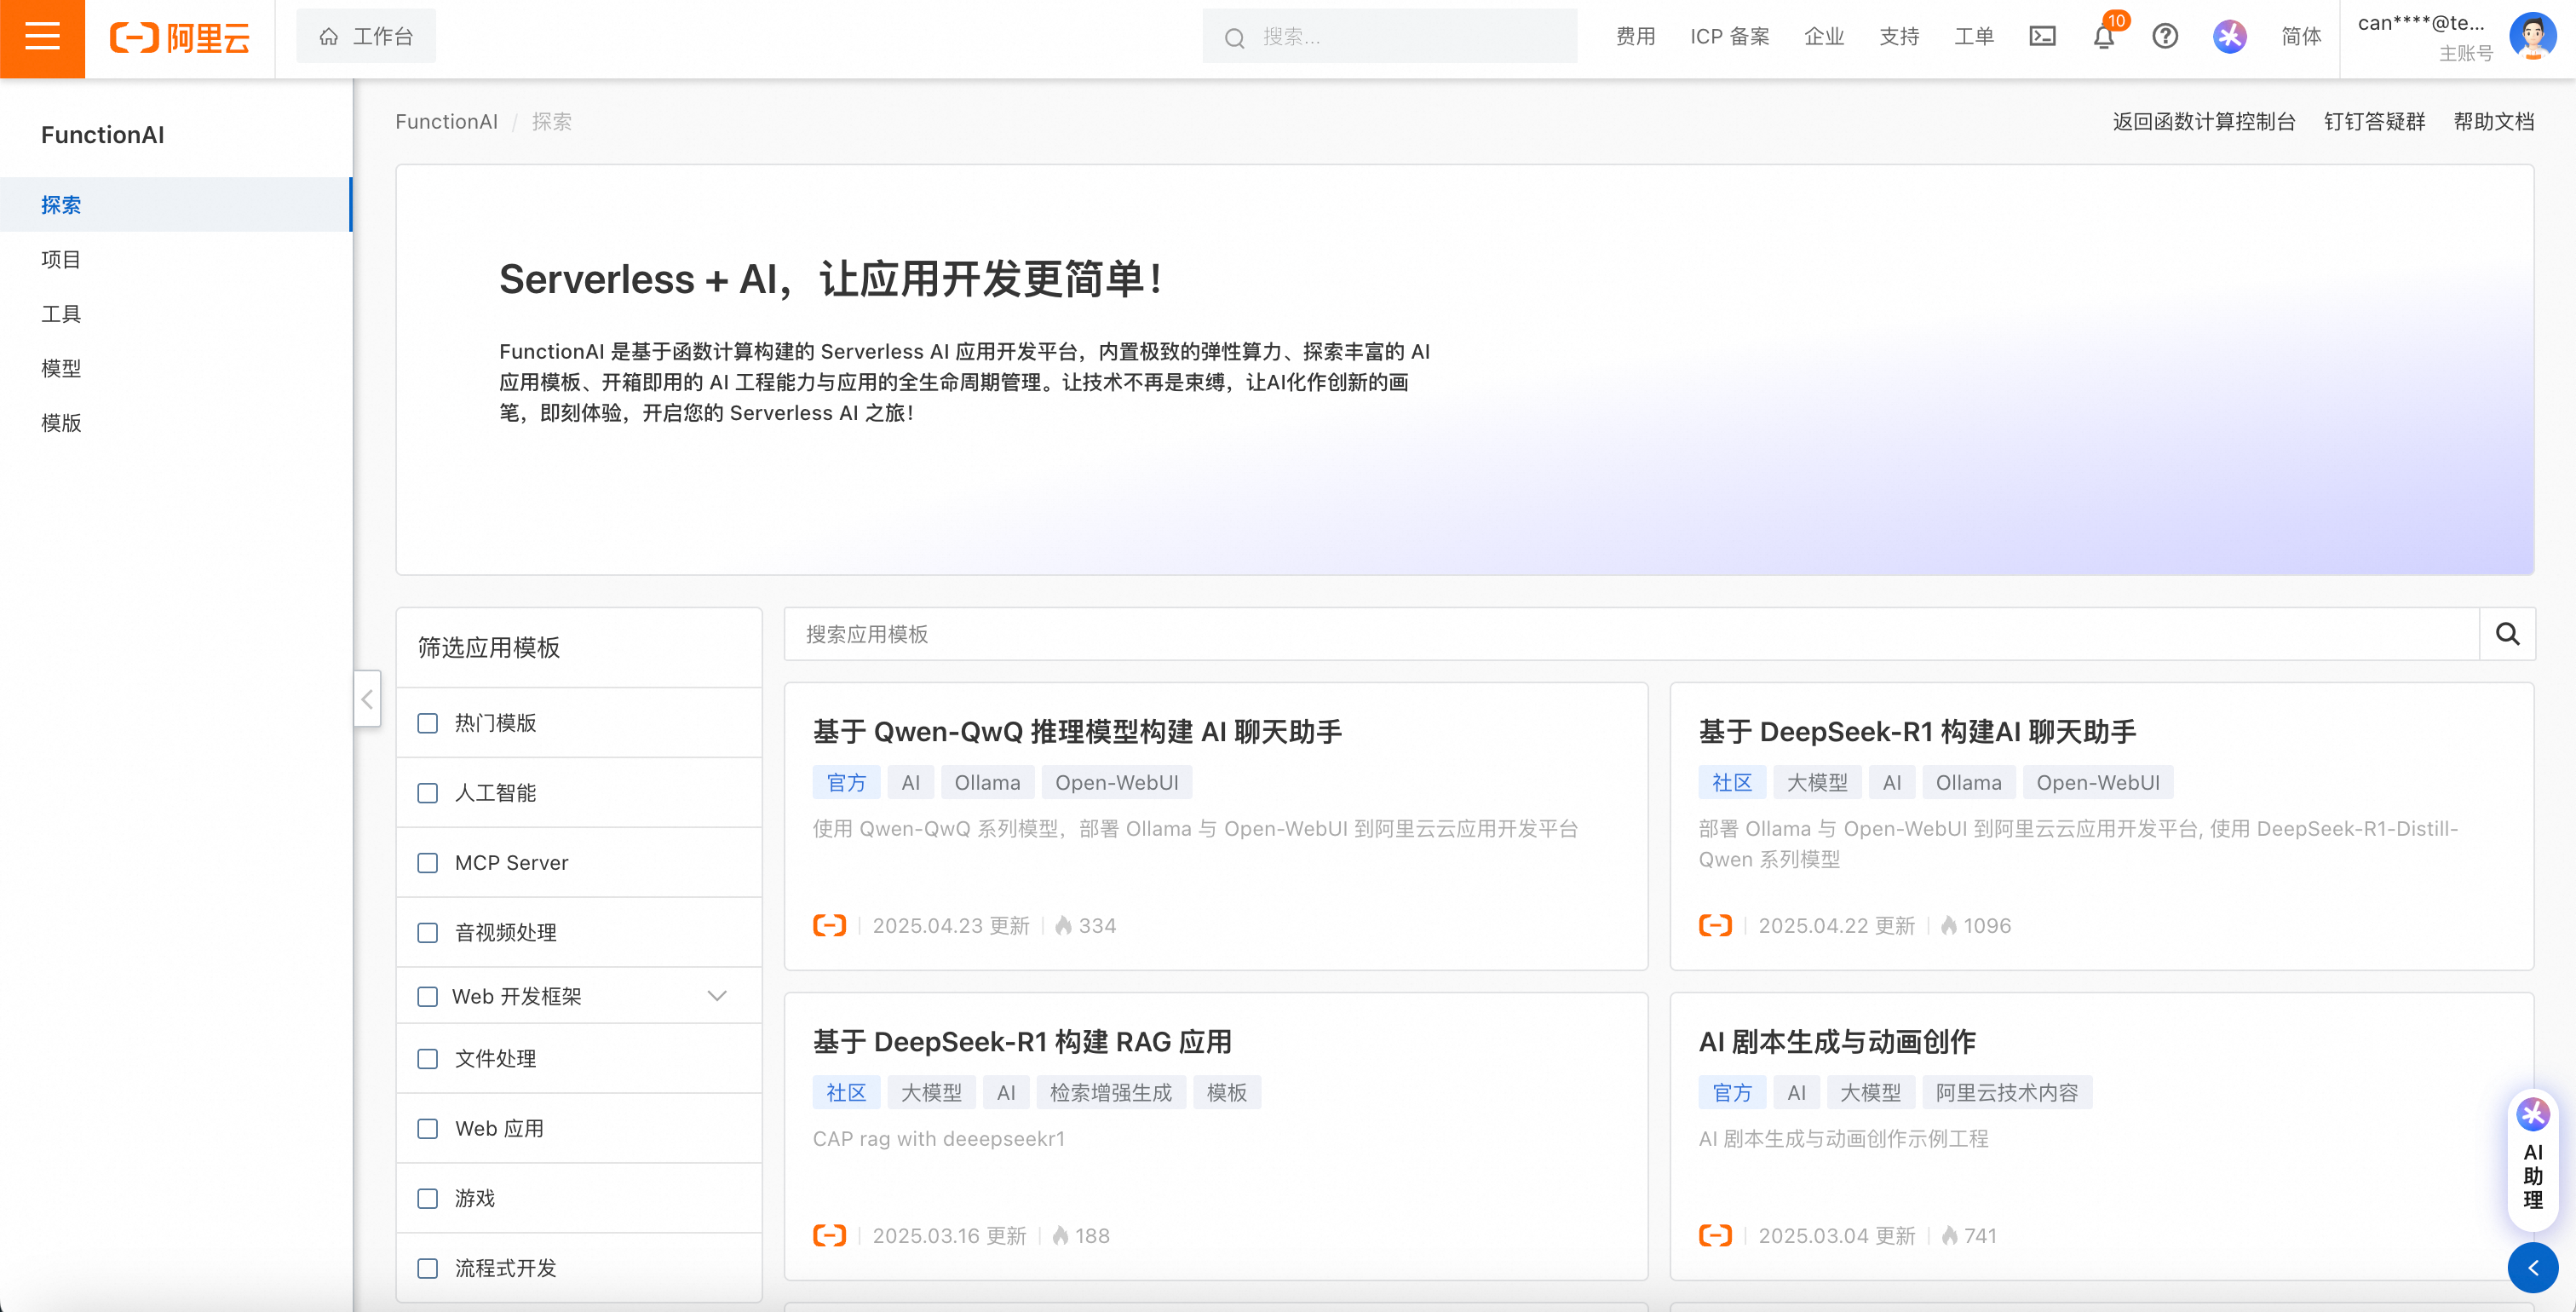
Task: Open the 帮助文档 link
Action: point(2493,122)
